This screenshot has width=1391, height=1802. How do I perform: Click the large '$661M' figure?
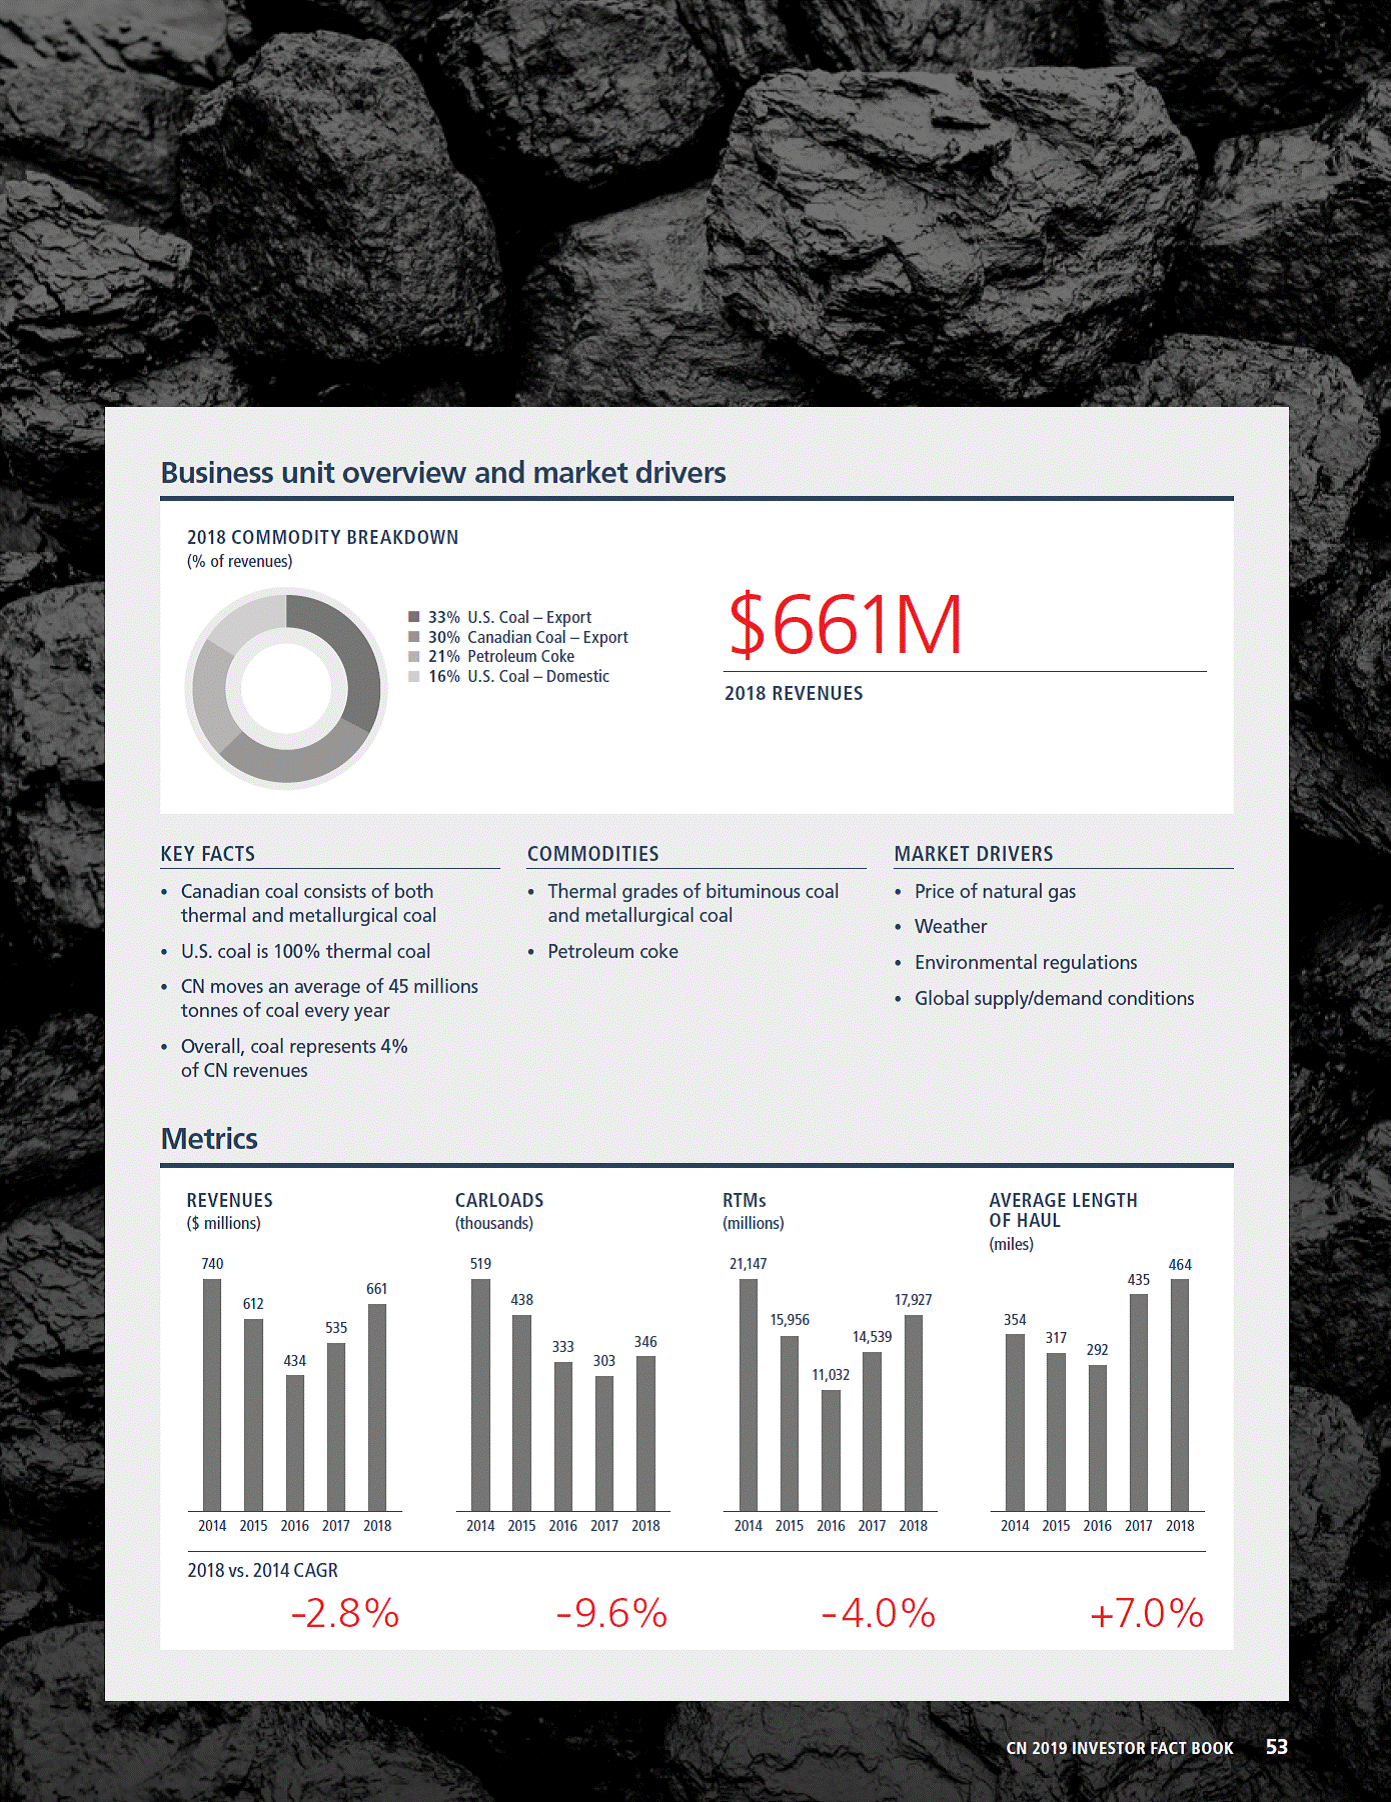click(845, 624)
